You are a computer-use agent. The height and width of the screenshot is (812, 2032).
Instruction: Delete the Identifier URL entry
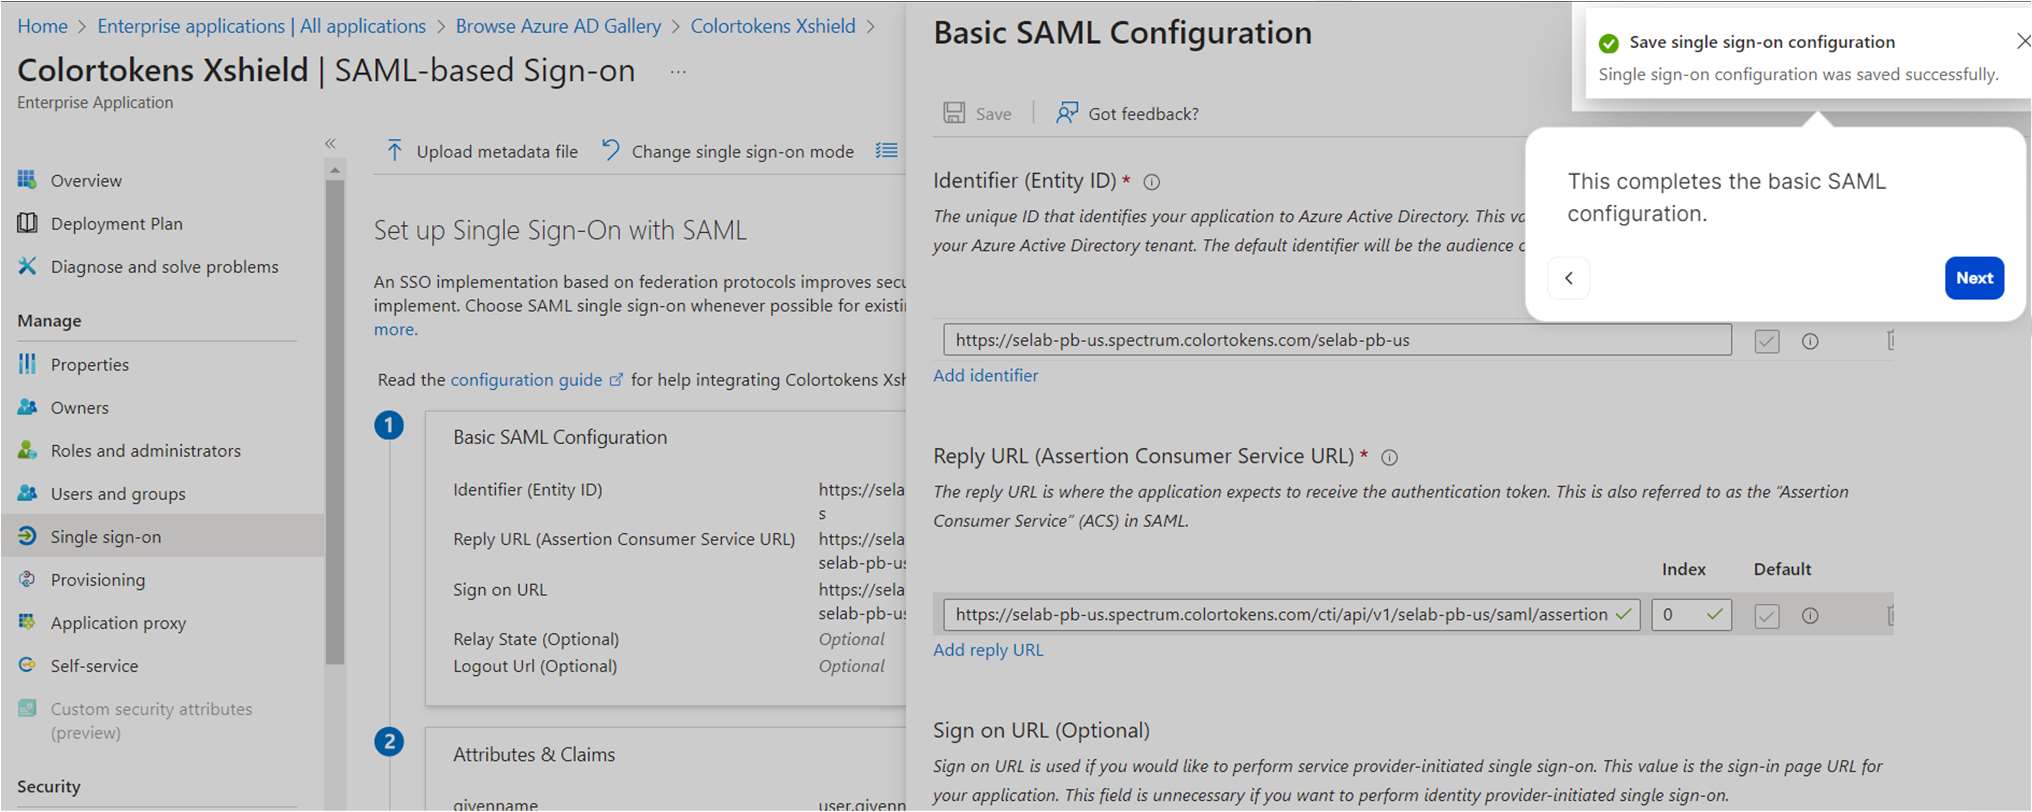[x=1889, y=341]
